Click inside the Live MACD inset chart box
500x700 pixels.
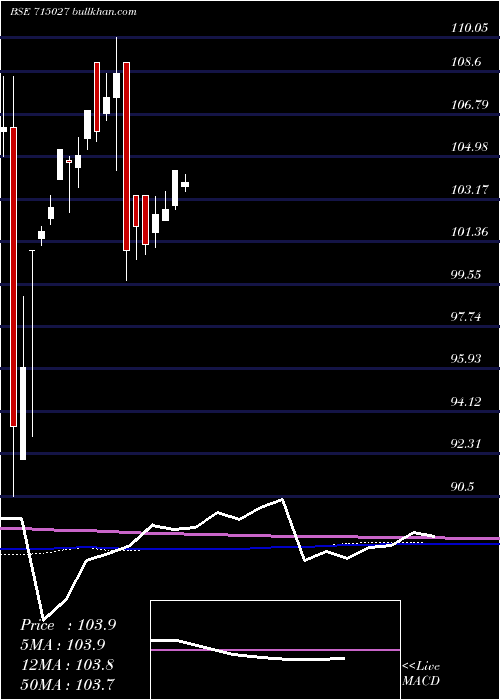pyautogui.click(x=275, y=650)
